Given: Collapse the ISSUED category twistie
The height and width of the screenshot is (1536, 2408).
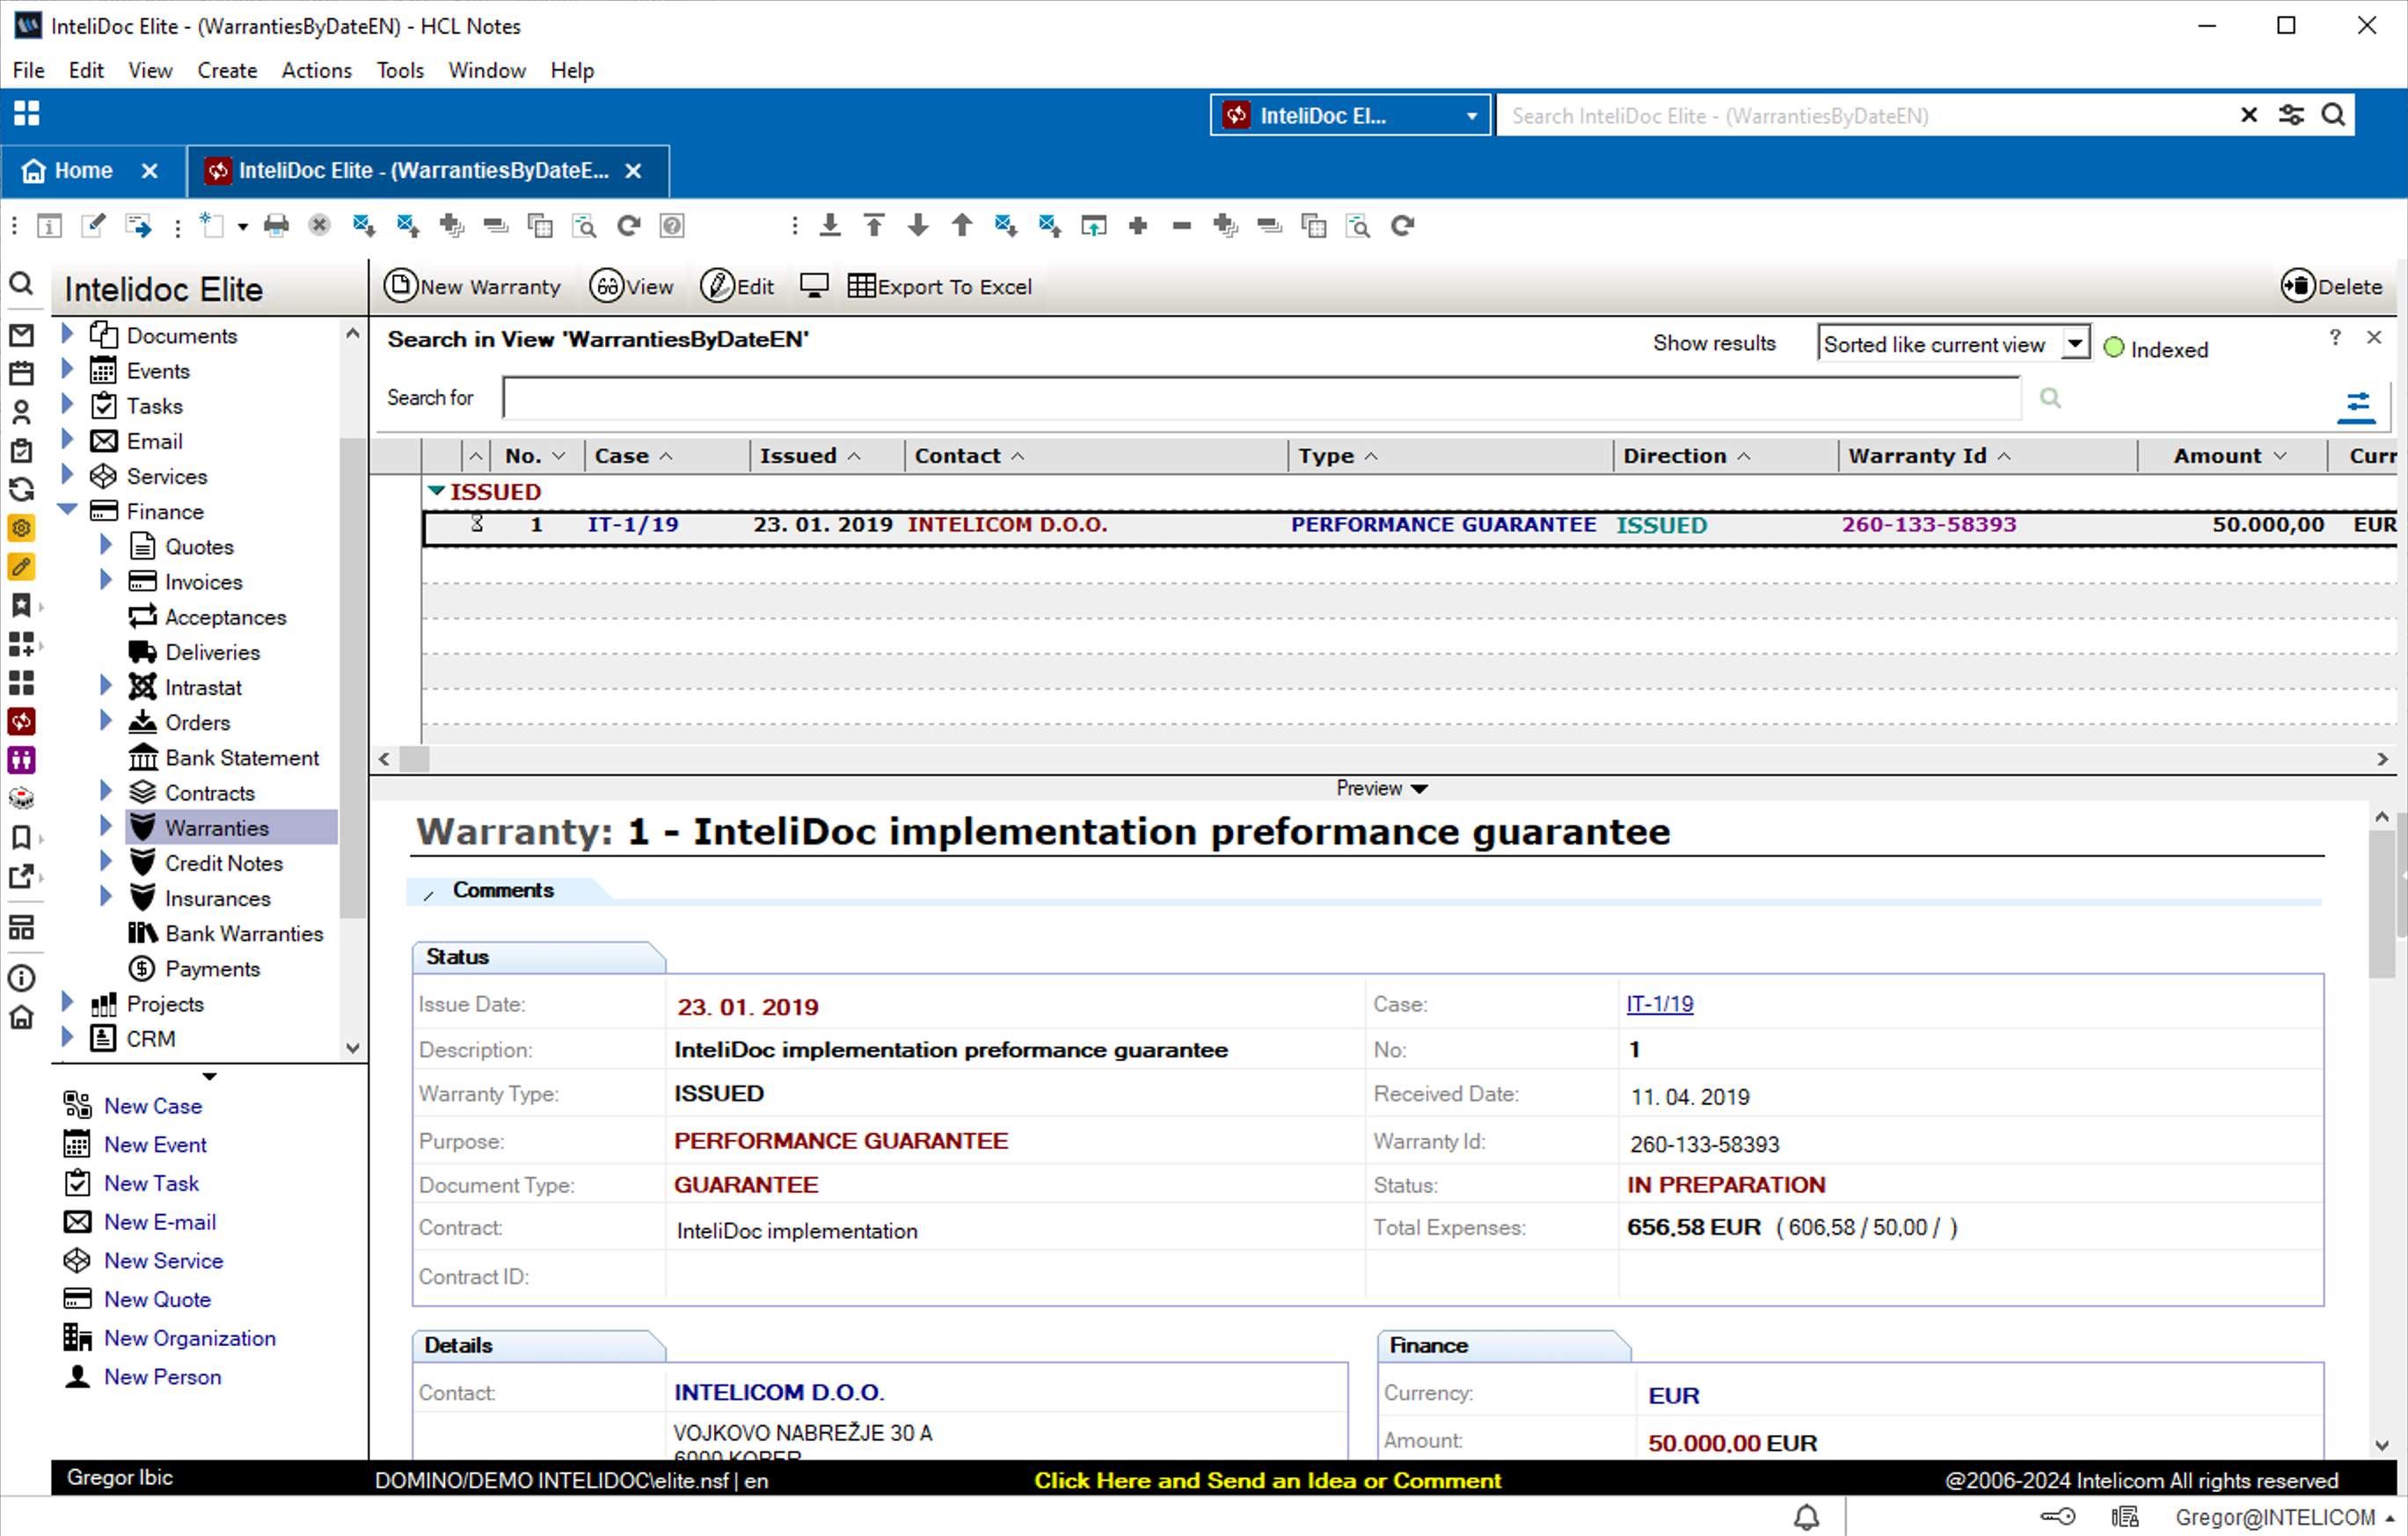Looking at the screenshot, I should (436, 491).
